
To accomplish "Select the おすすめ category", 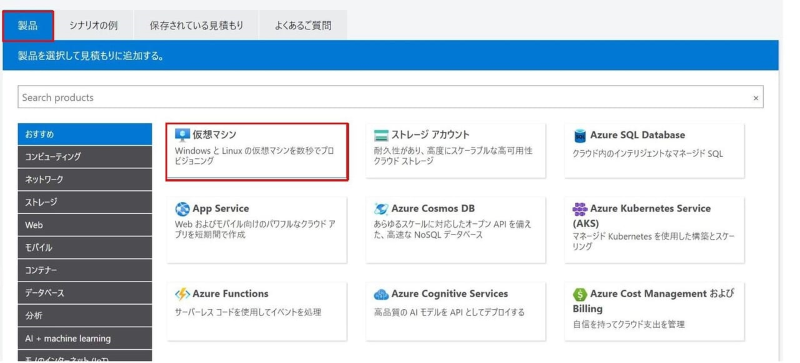I will click(85, 134).
